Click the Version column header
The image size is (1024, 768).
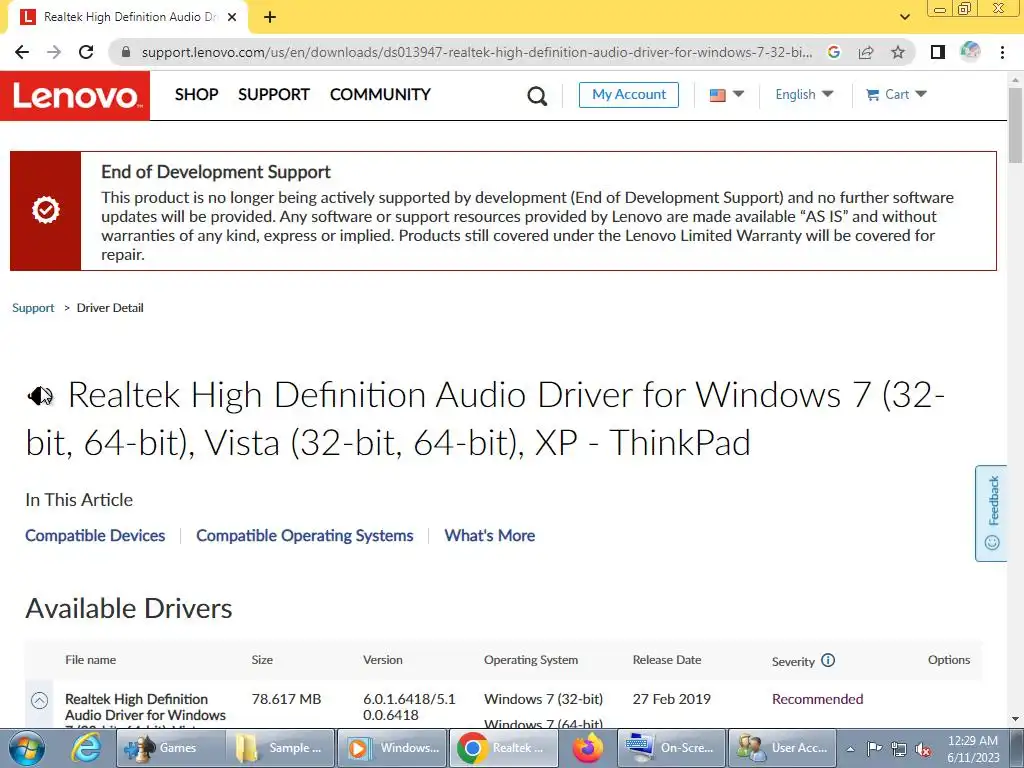383,660
